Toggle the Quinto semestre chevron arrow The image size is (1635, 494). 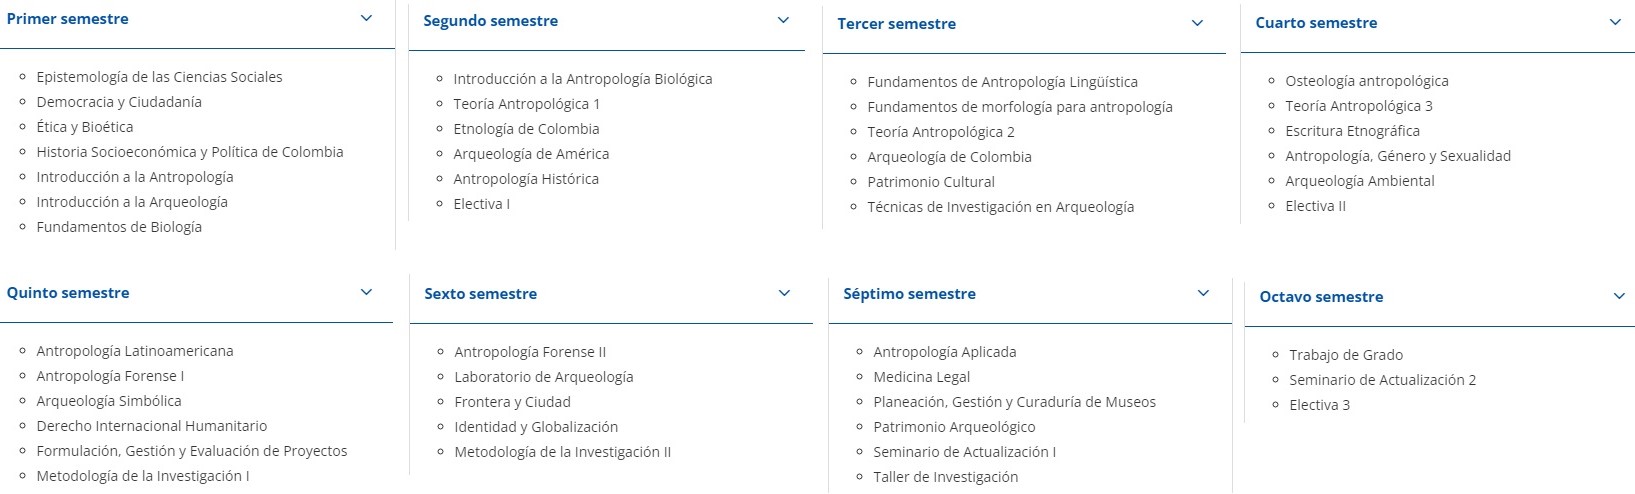click(x=366, y=292)
